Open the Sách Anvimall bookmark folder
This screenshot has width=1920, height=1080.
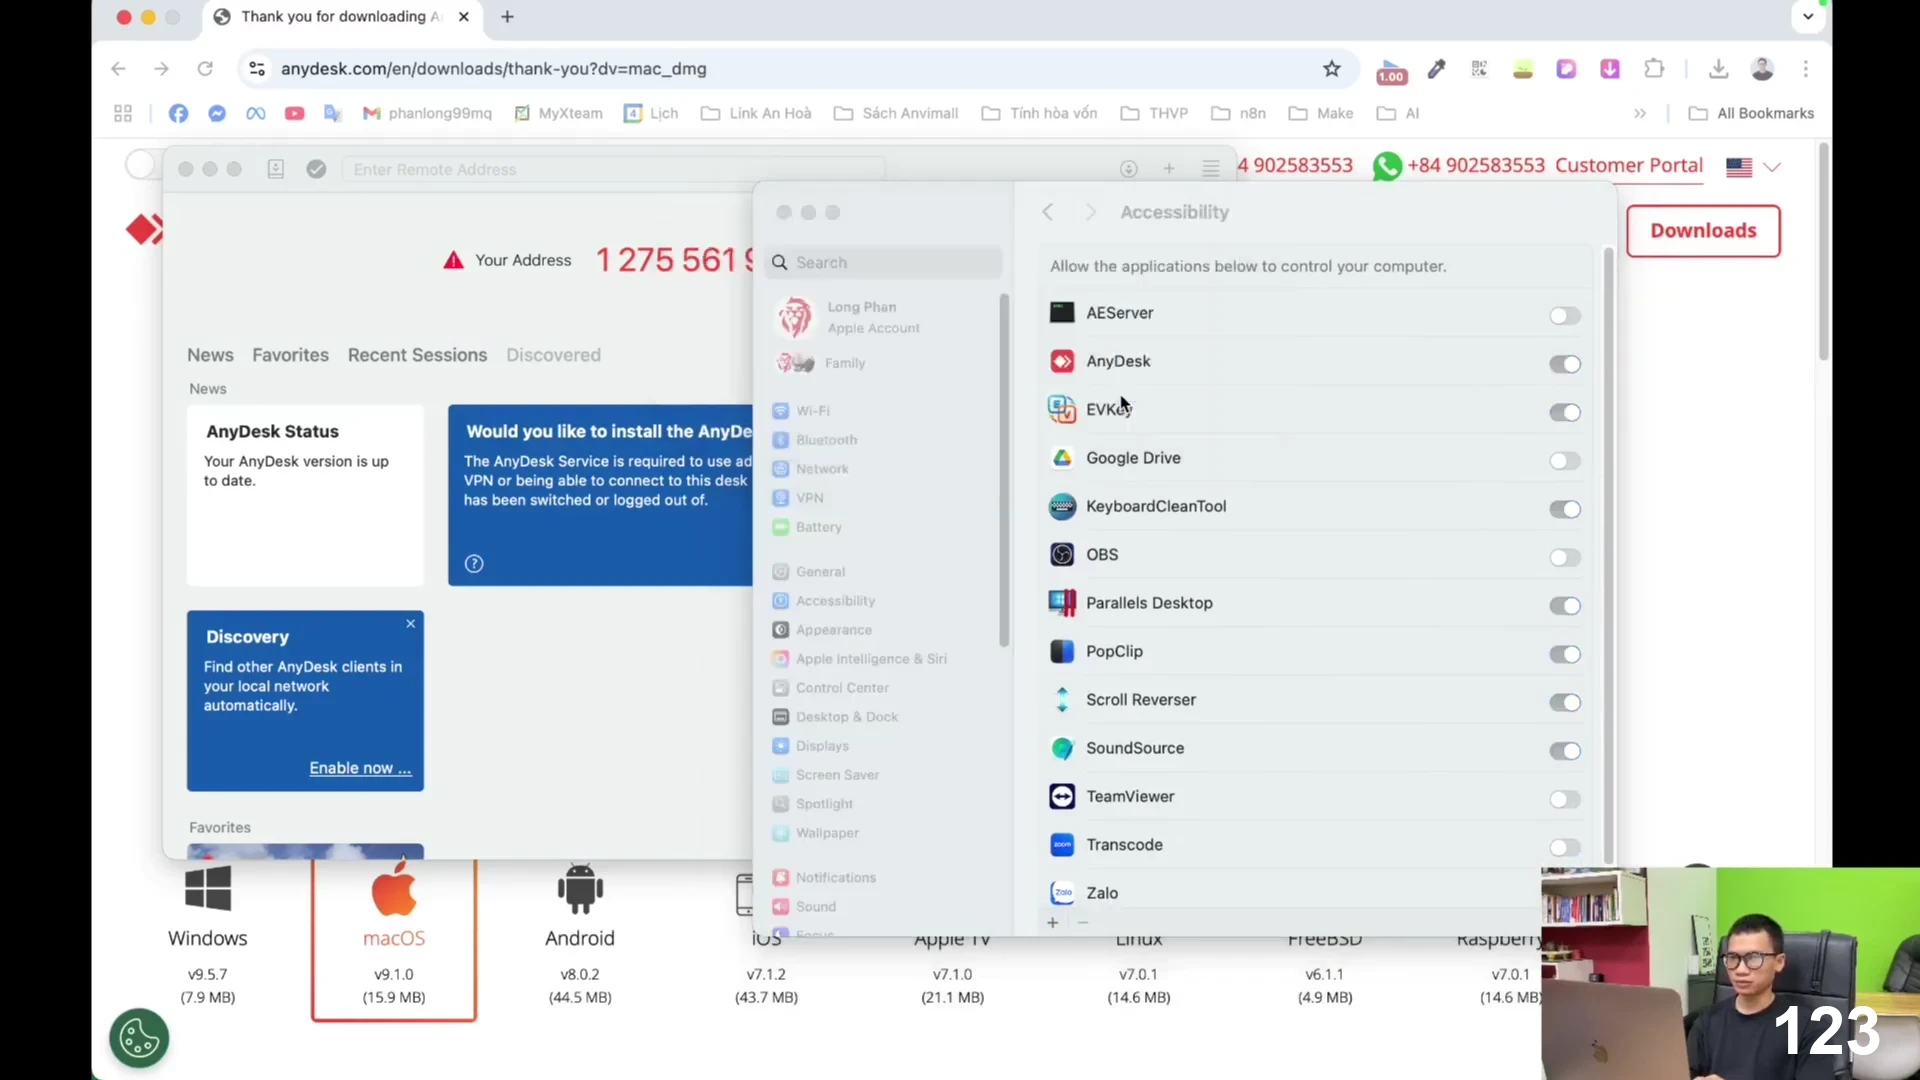[896, 113]
